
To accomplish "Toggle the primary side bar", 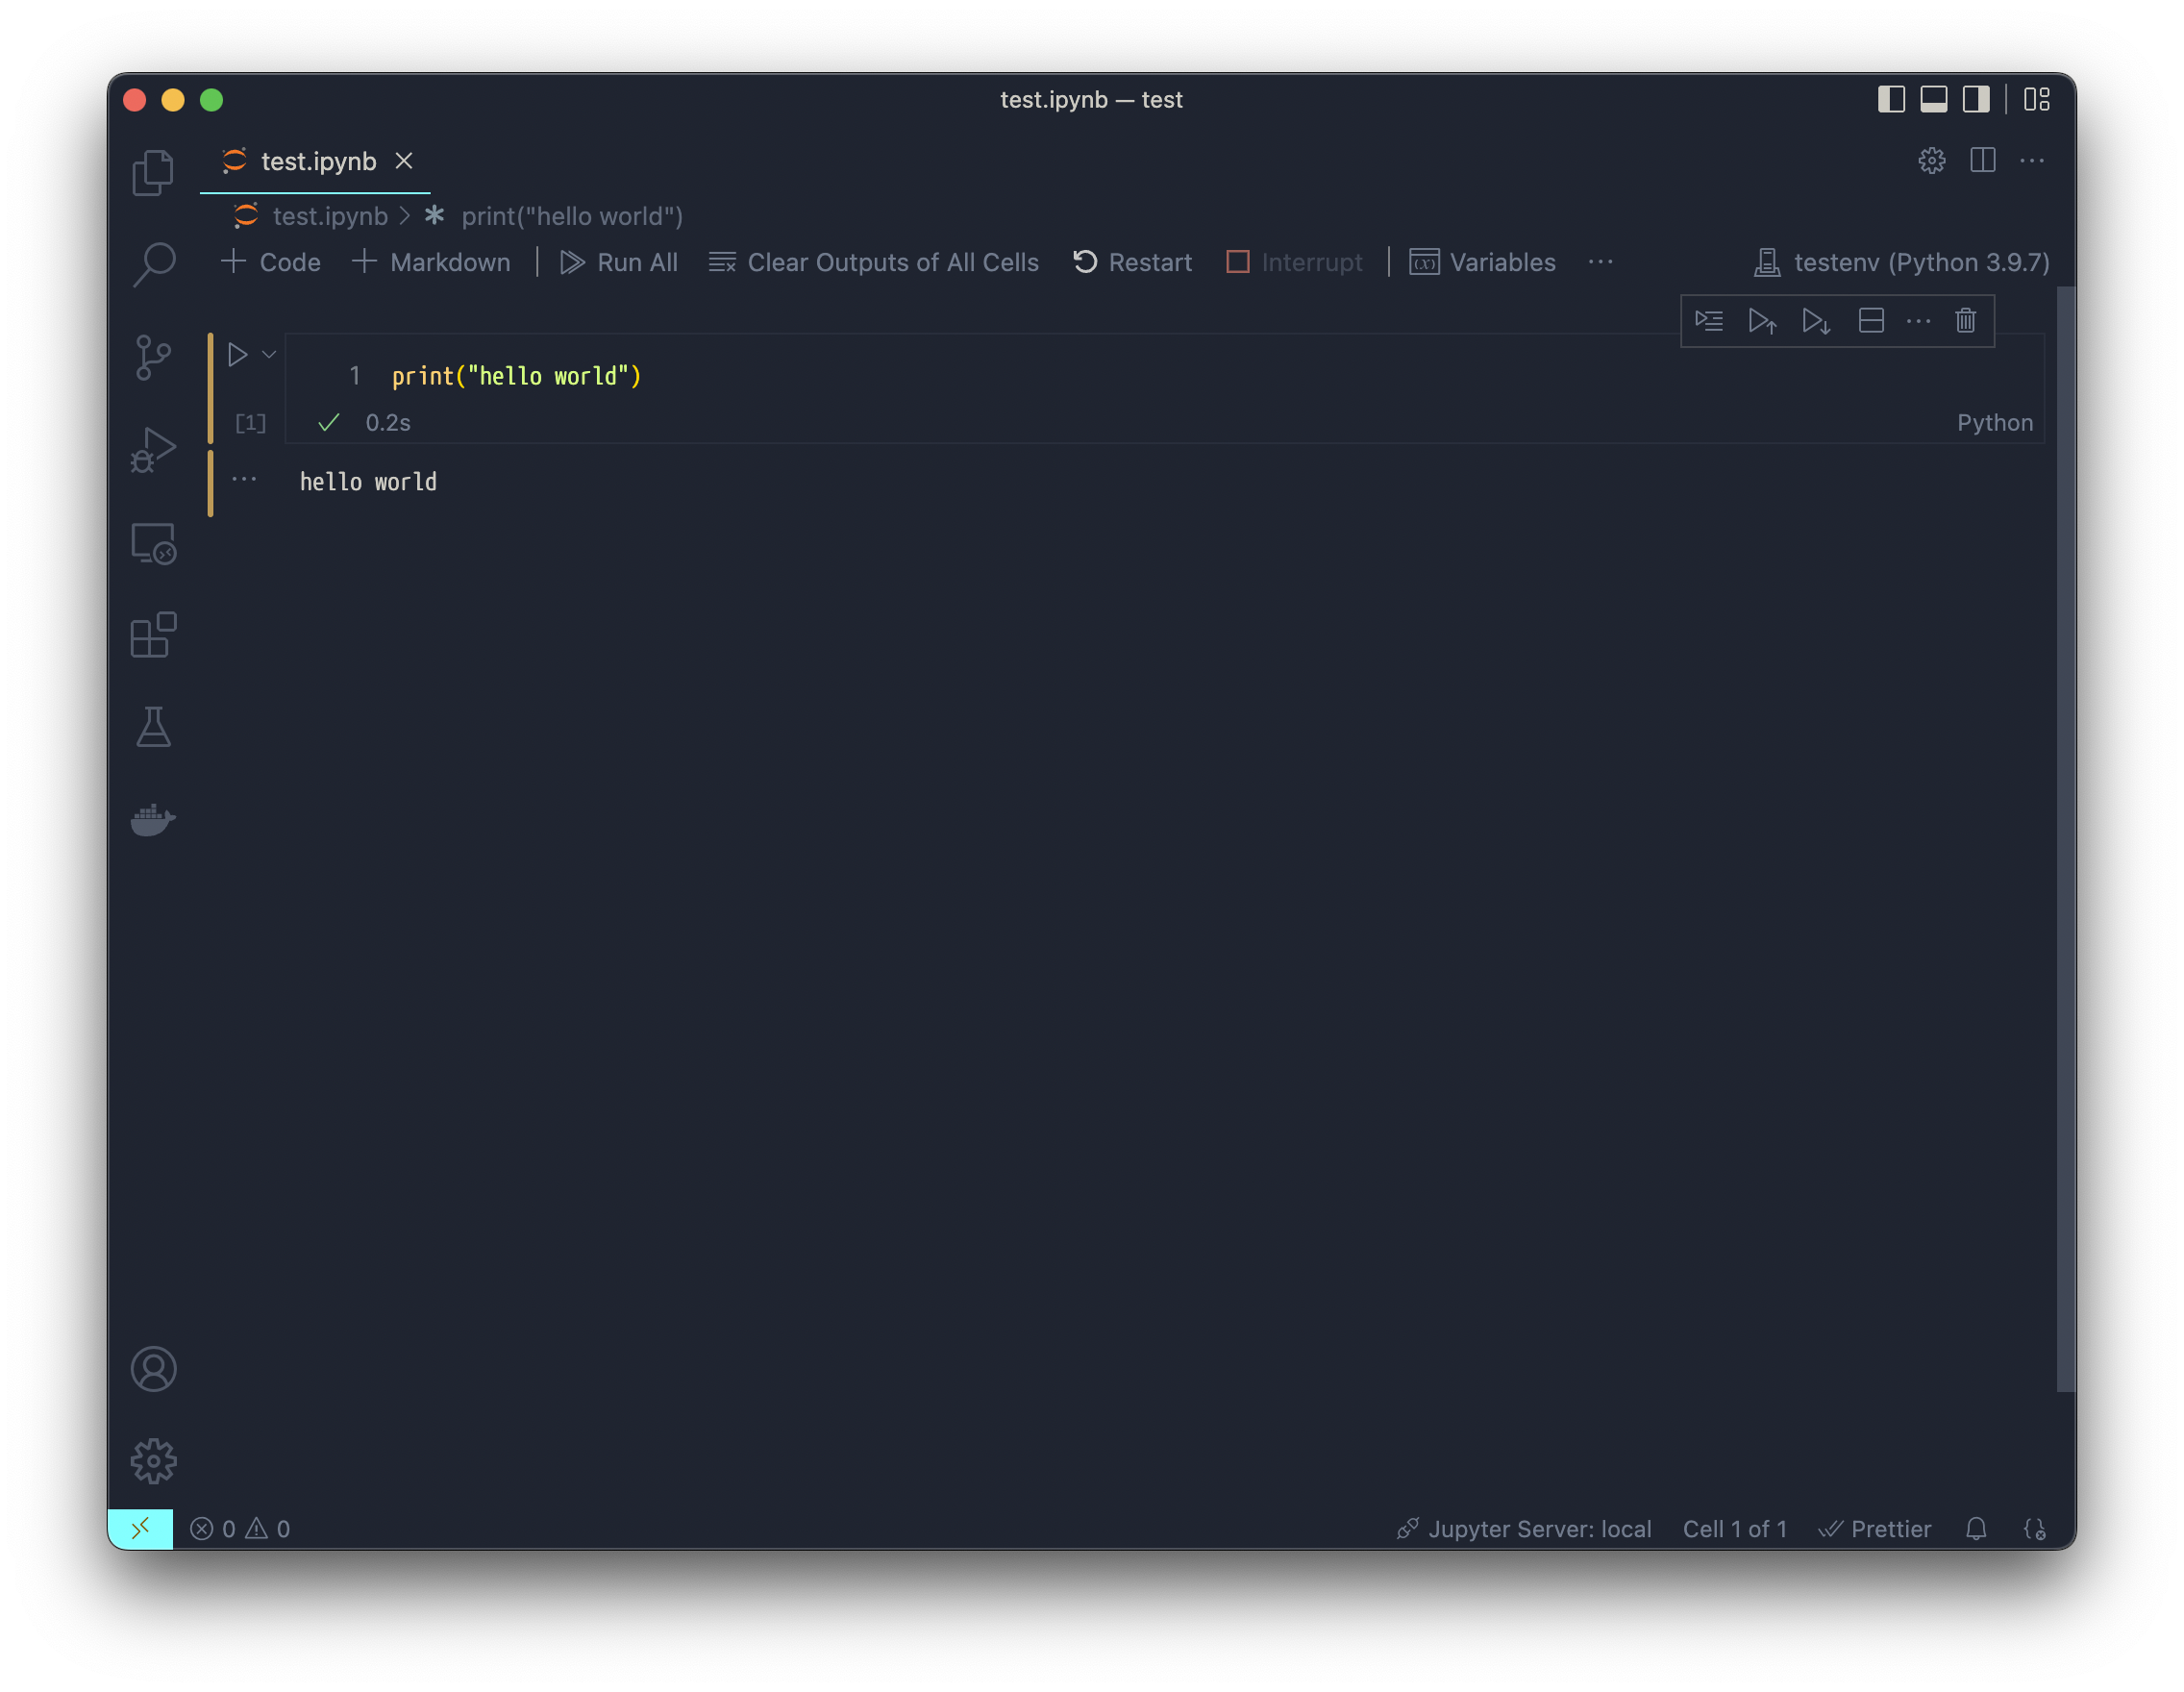I will tap(1890, 99).
